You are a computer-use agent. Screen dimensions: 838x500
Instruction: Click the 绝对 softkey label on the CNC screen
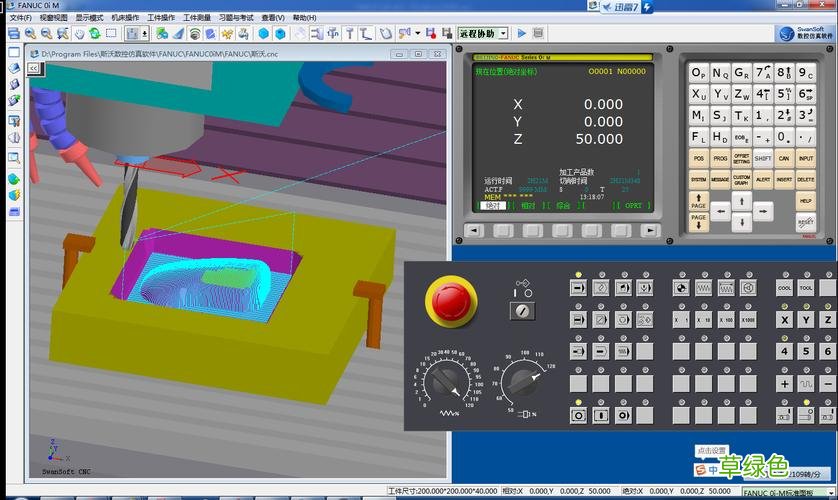(x=492, y=206)
